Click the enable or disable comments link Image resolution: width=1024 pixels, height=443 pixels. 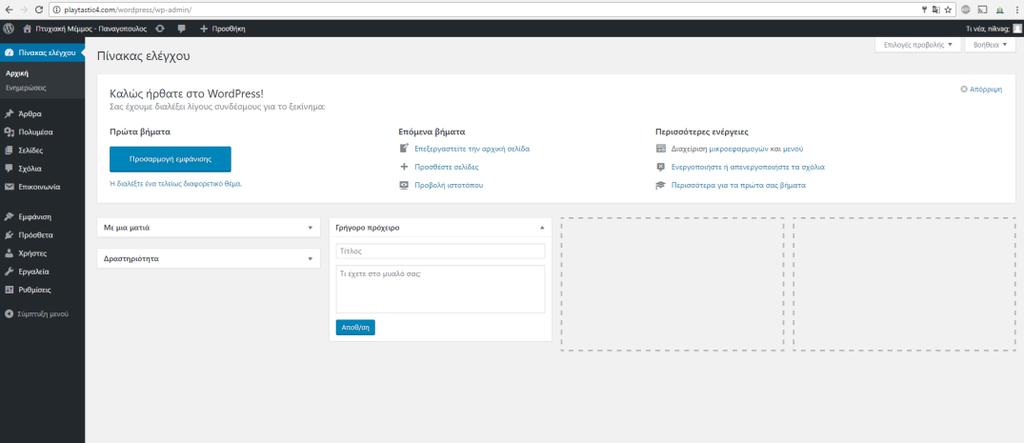click(748, 167)
